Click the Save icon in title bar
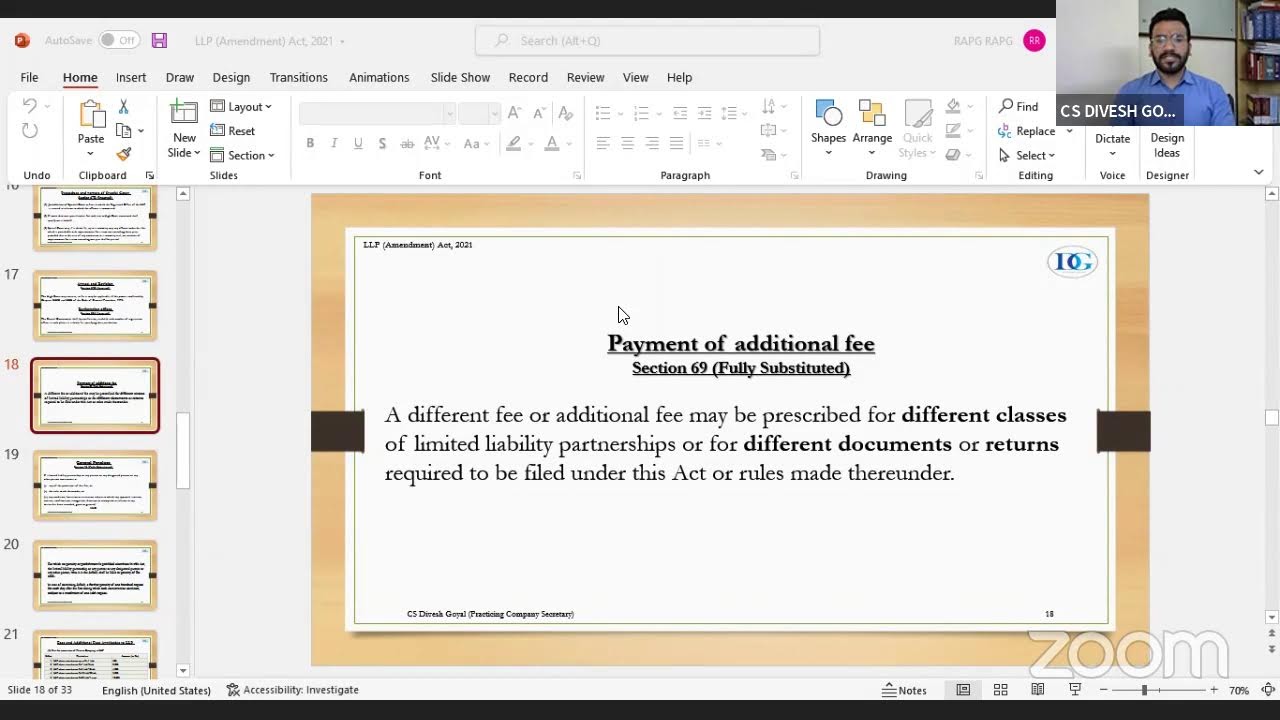 click(159, 41)
